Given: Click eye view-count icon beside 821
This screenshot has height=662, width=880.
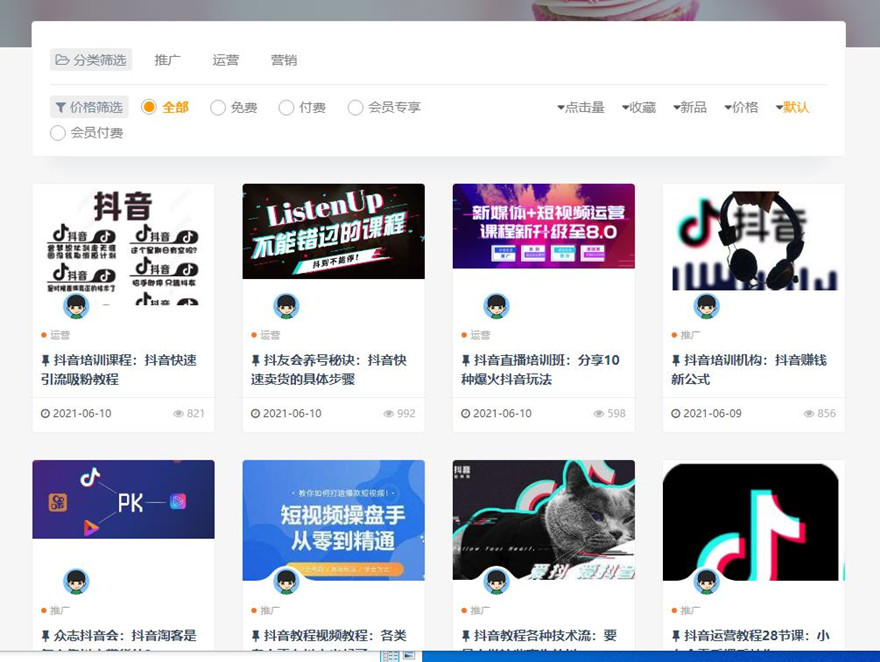Looking at the screenshot, I should coord(178,413).
